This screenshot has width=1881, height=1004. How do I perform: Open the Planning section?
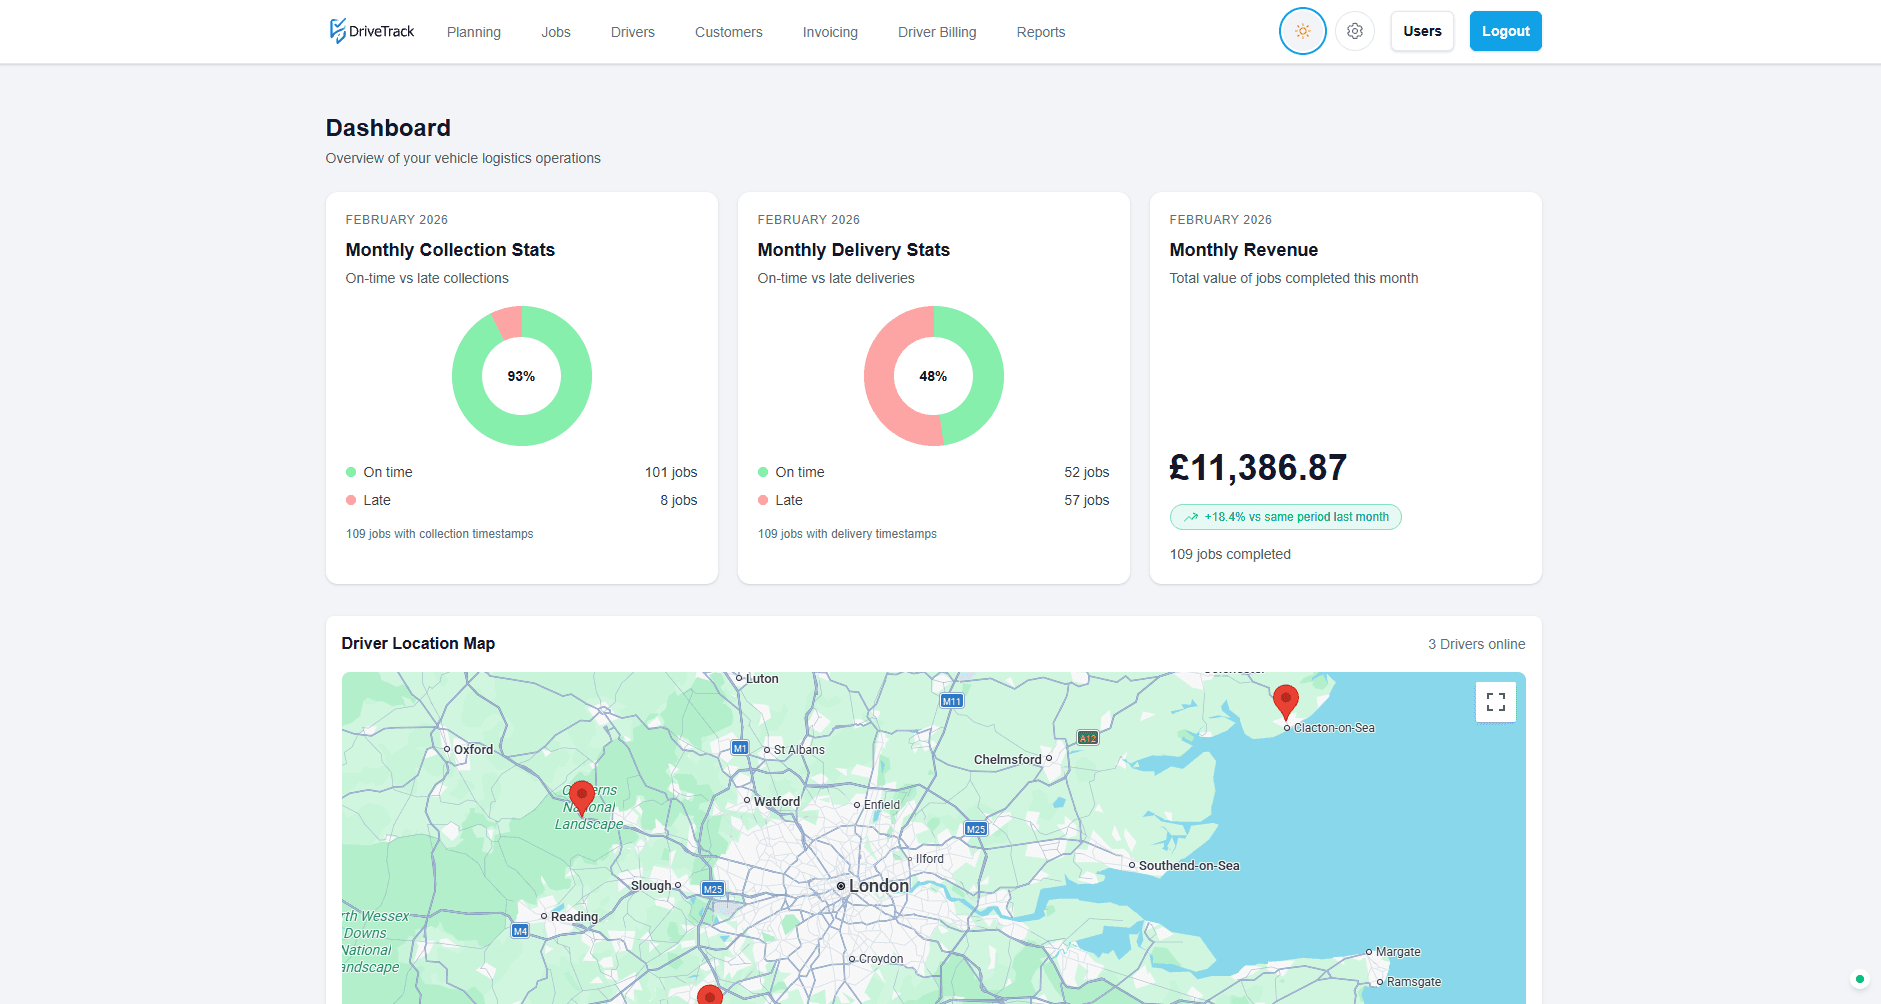coord(473,32)
